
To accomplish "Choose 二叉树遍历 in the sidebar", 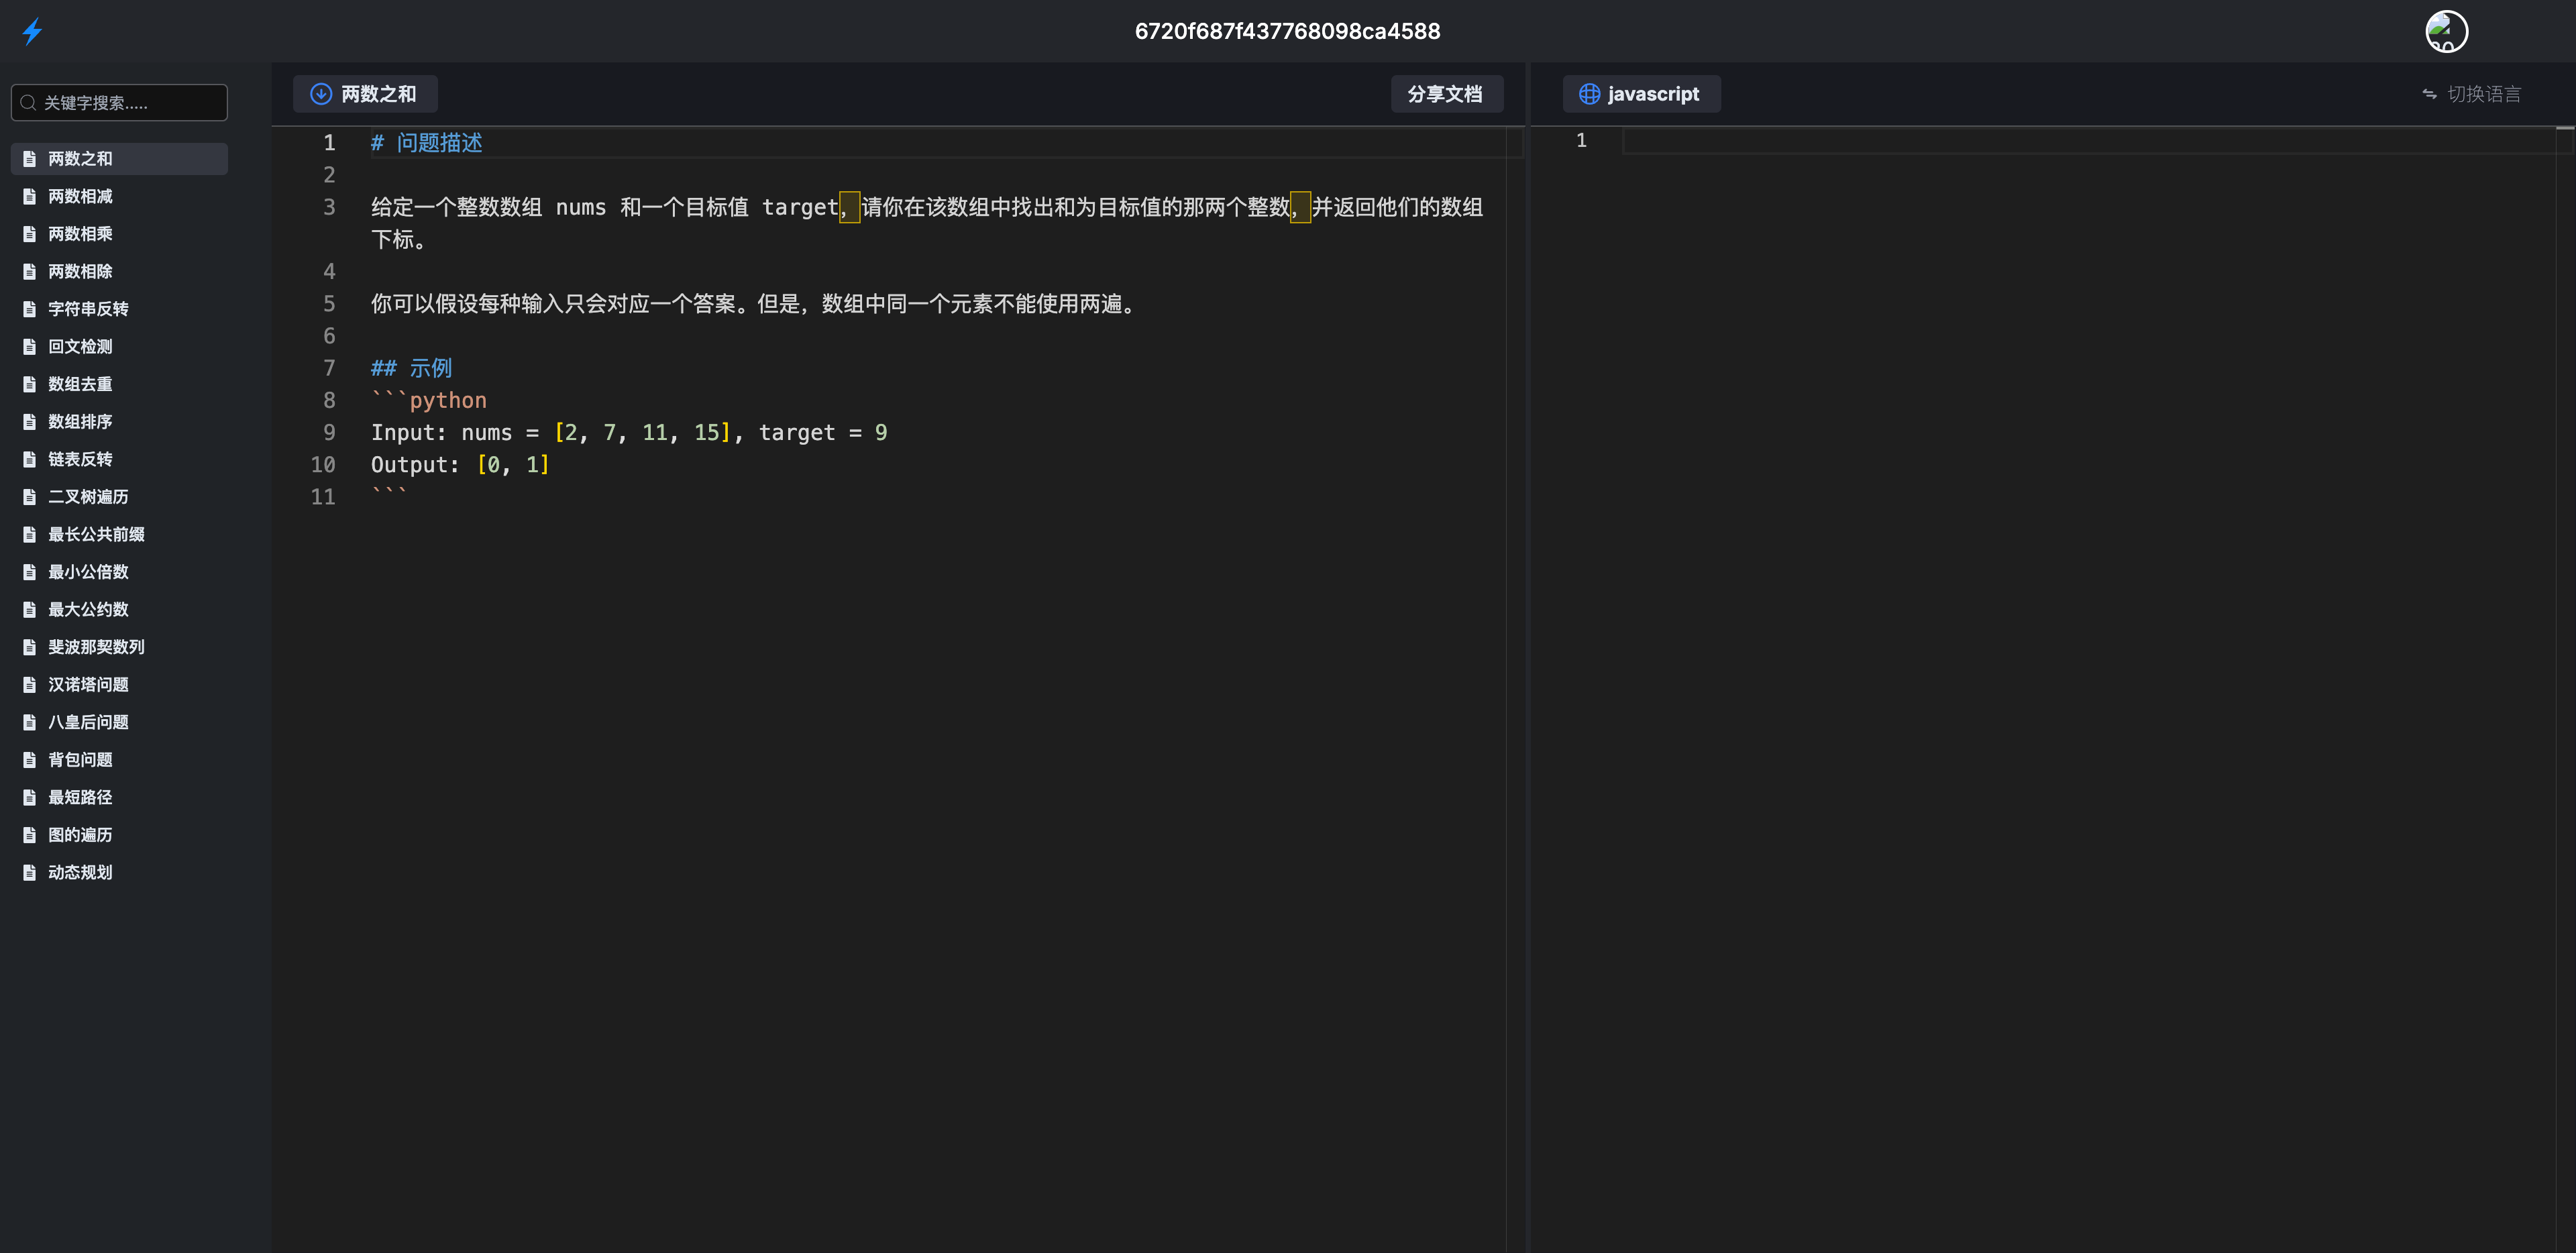I will pos(88,497).
